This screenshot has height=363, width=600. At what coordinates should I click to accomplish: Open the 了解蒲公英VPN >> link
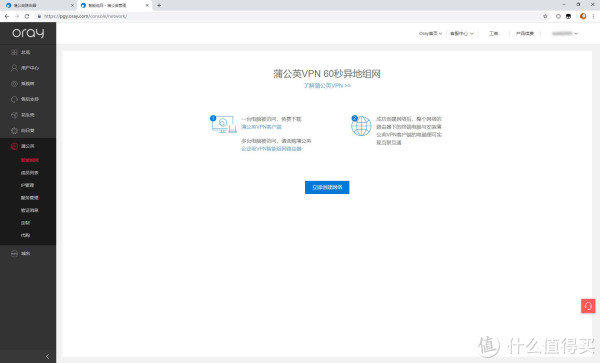click(x=327, y=86)
